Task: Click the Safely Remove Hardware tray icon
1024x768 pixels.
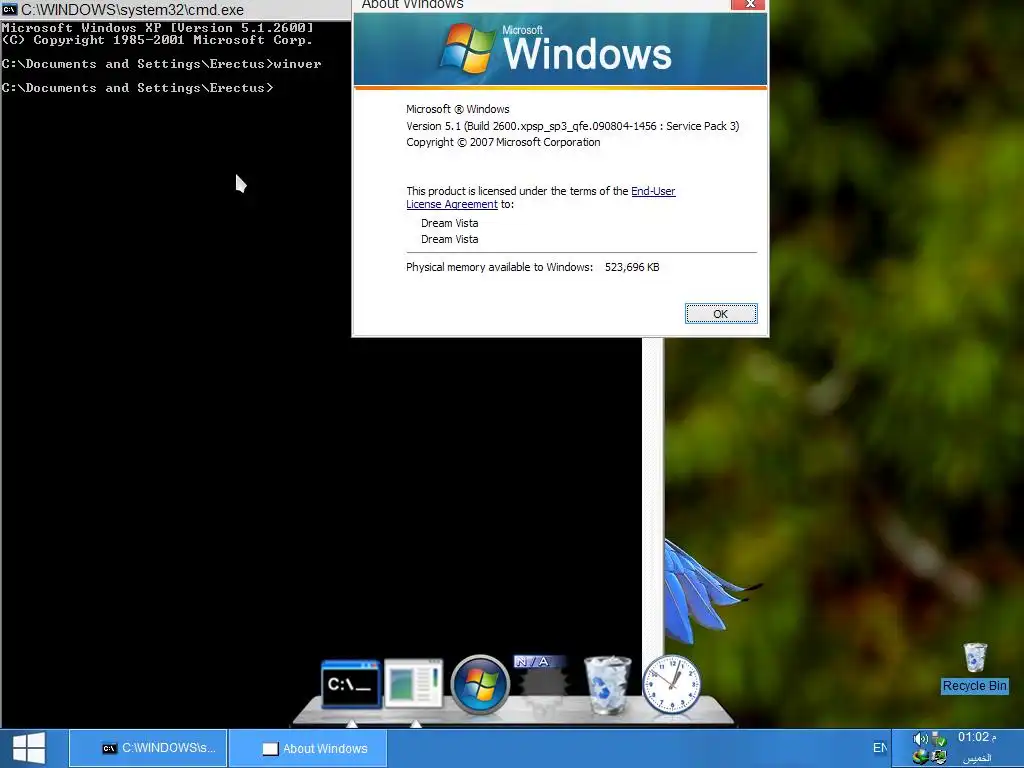Action: [x=938, y=739]
